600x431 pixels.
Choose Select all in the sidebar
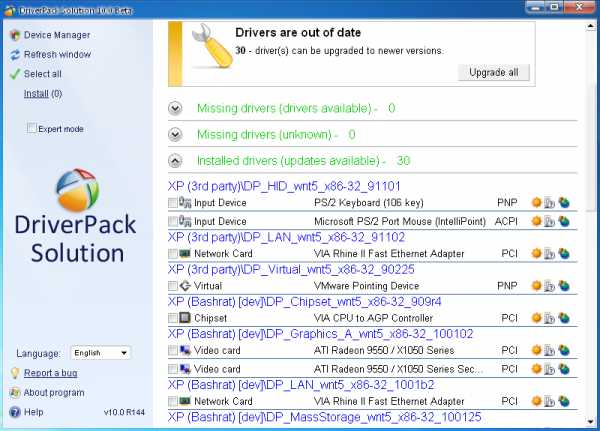[42, 74]
